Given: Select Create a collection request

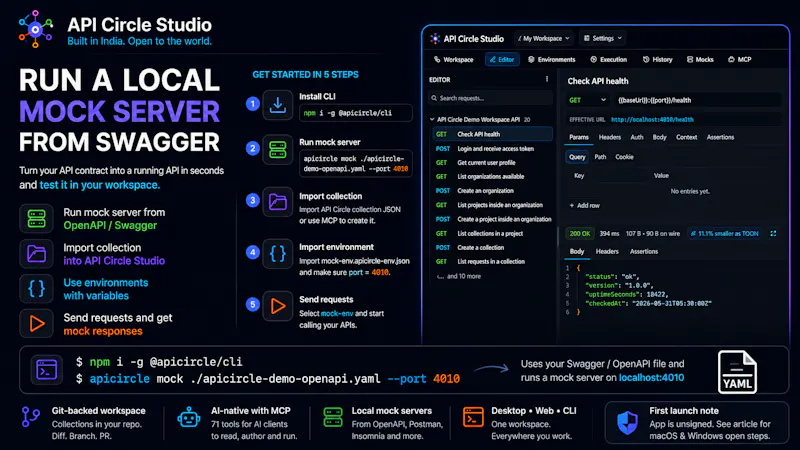Looking at the screenshot, I should [492, 247].
